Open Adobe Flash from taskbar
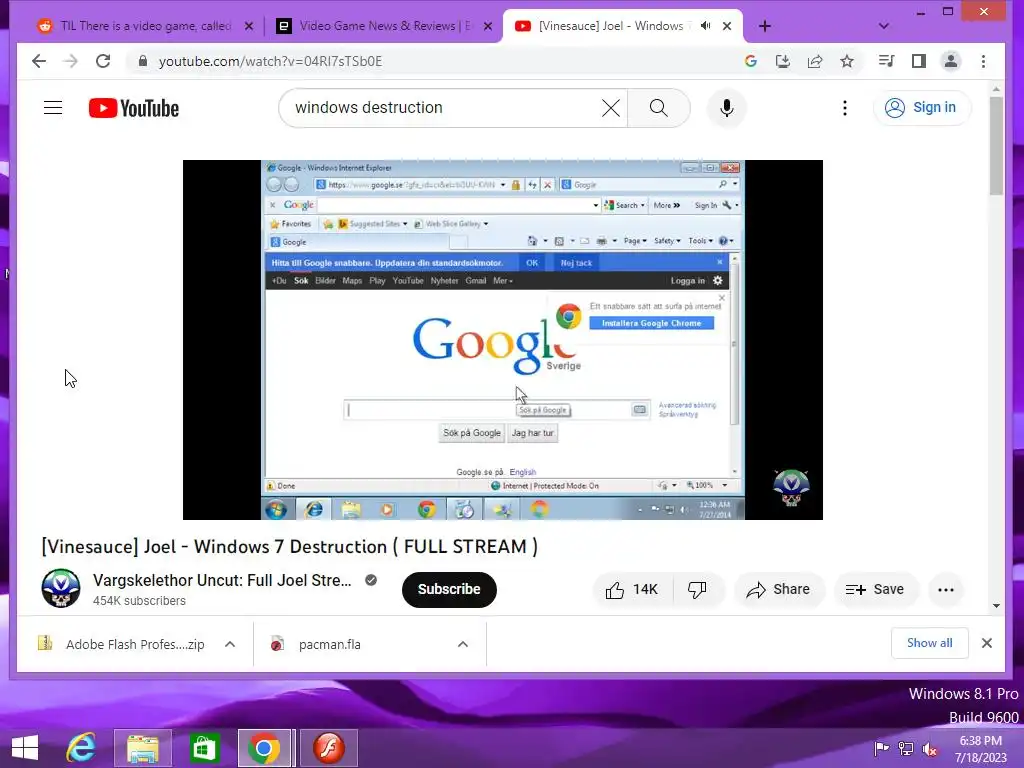Screen dimensions: 1024x768 coord(328,748)
